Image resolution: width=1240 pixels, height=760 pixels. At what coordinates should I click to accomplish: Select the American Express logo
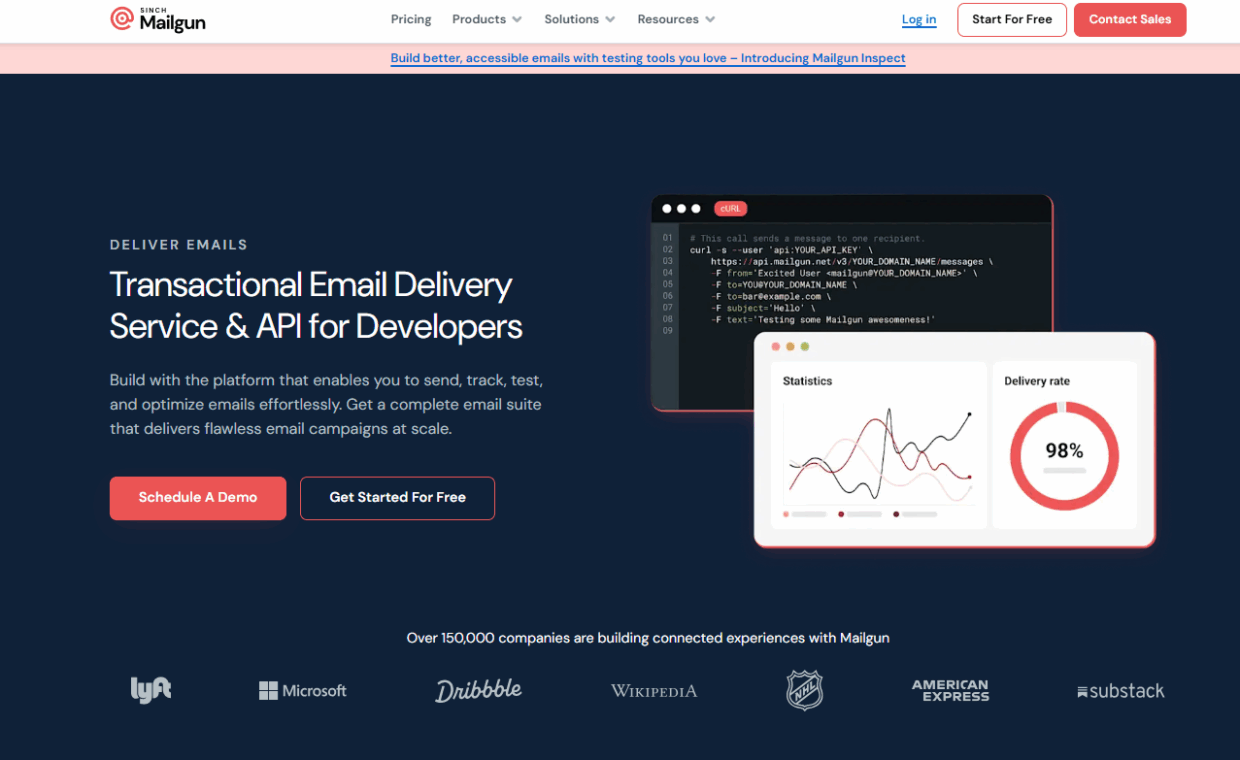950,690
